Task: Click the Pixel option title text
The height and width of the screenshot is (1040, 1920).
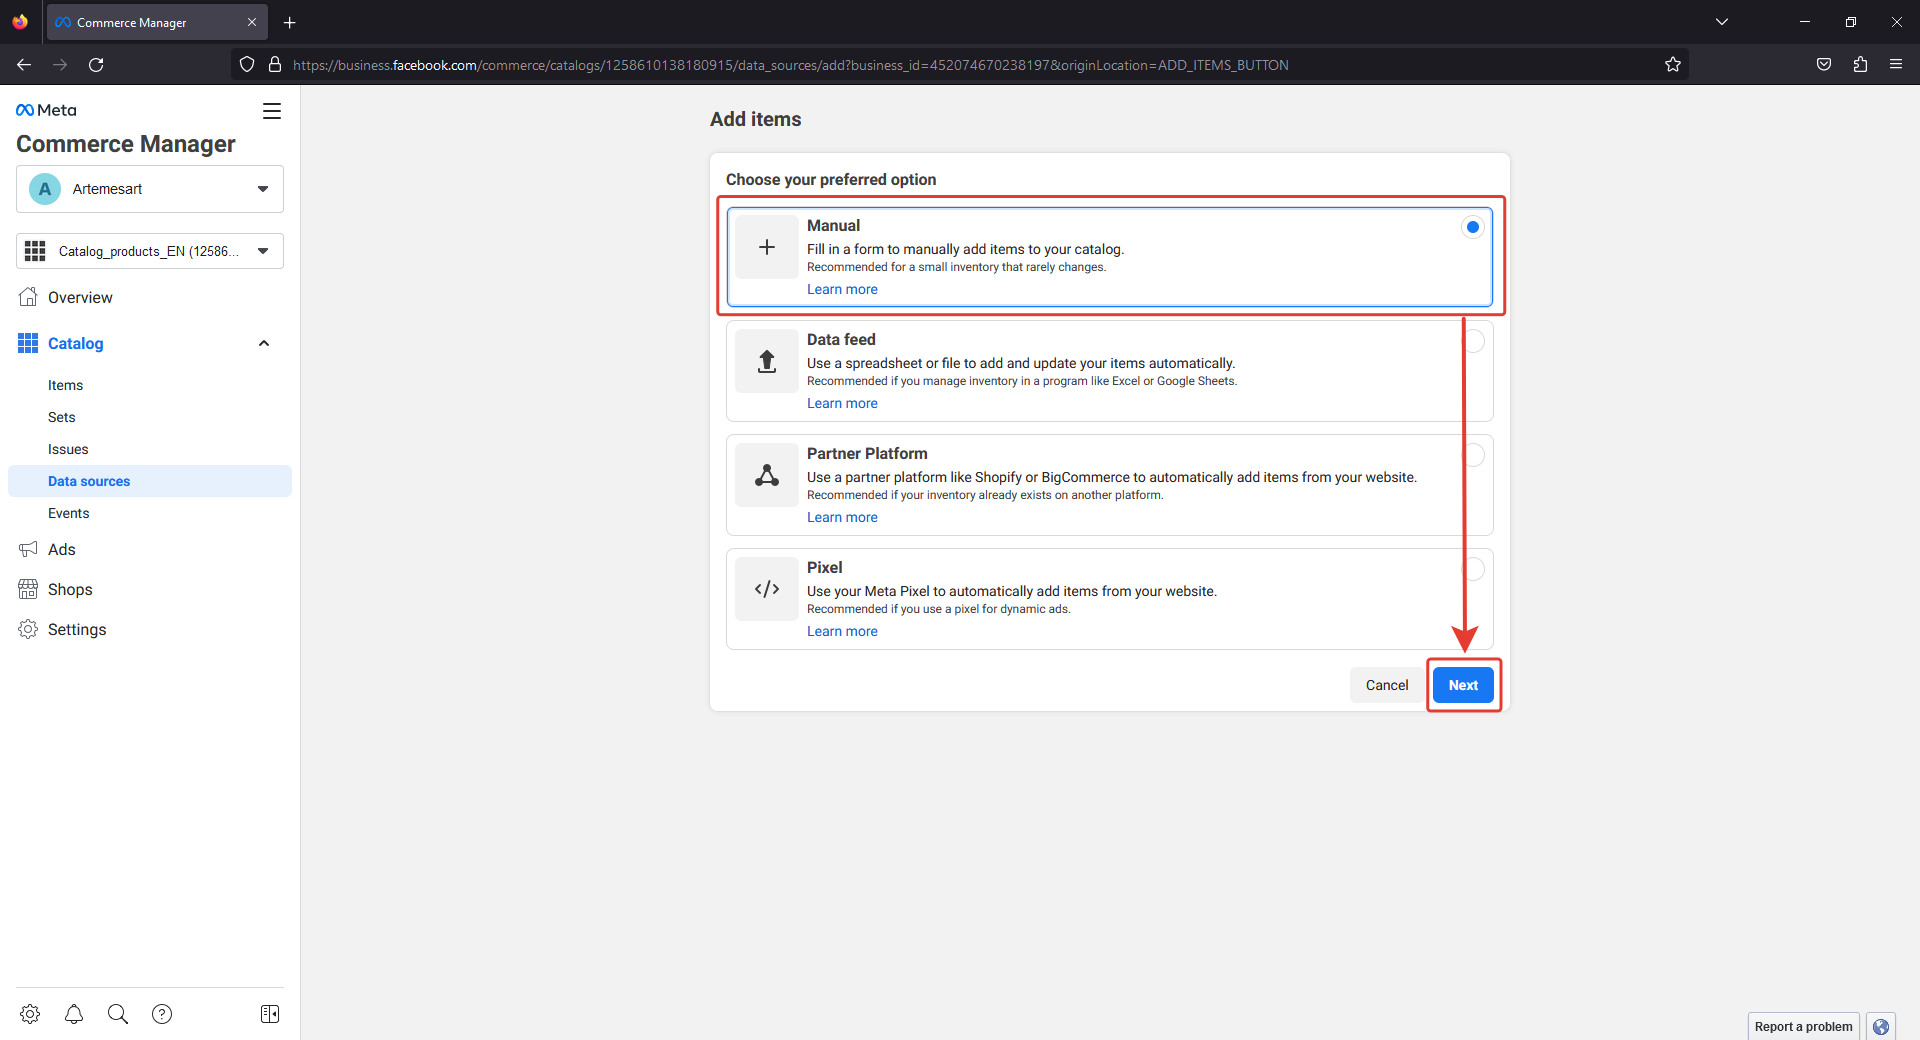Action: pyautogui.click(x=825, y=567)
